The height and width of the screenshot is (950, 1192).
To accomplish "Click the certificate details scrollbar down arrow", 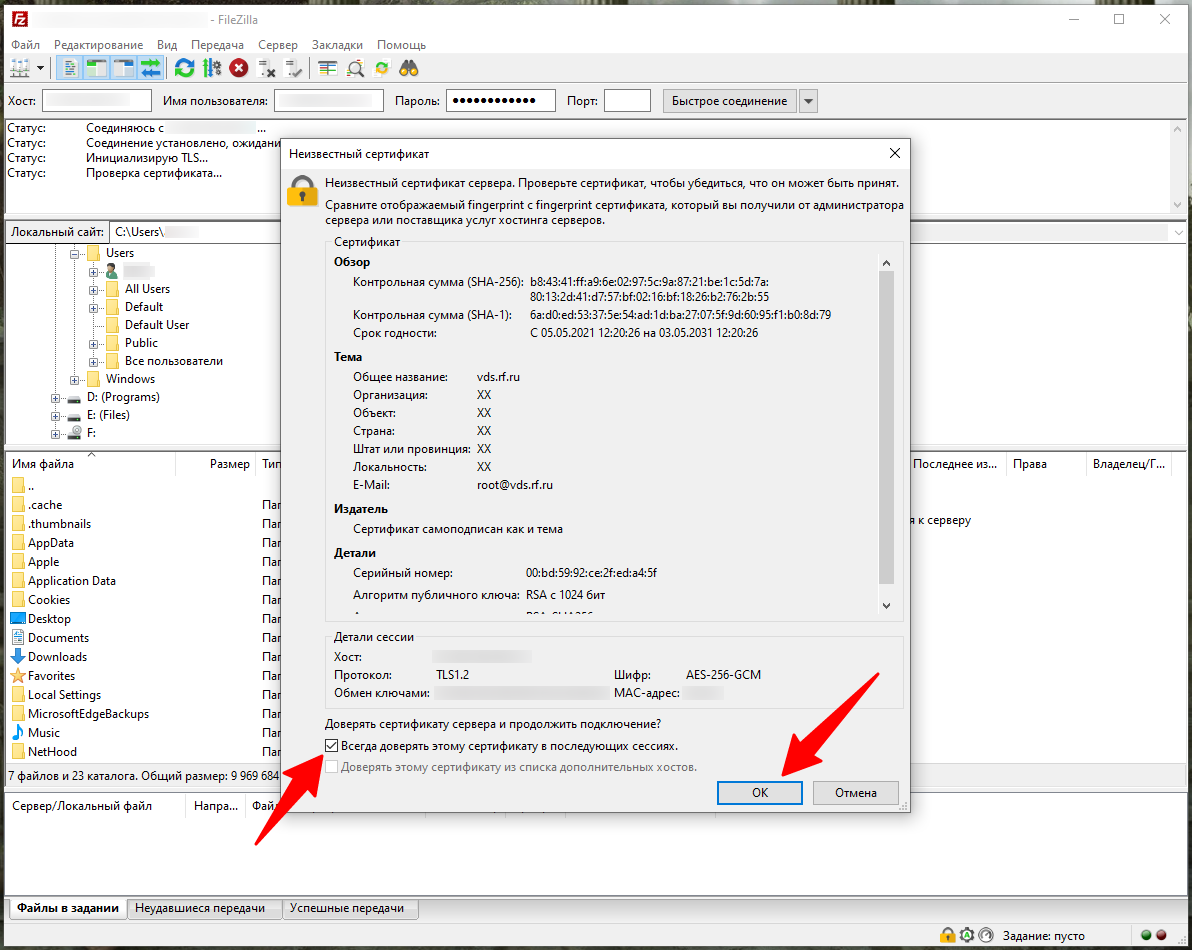I will 886,606.
